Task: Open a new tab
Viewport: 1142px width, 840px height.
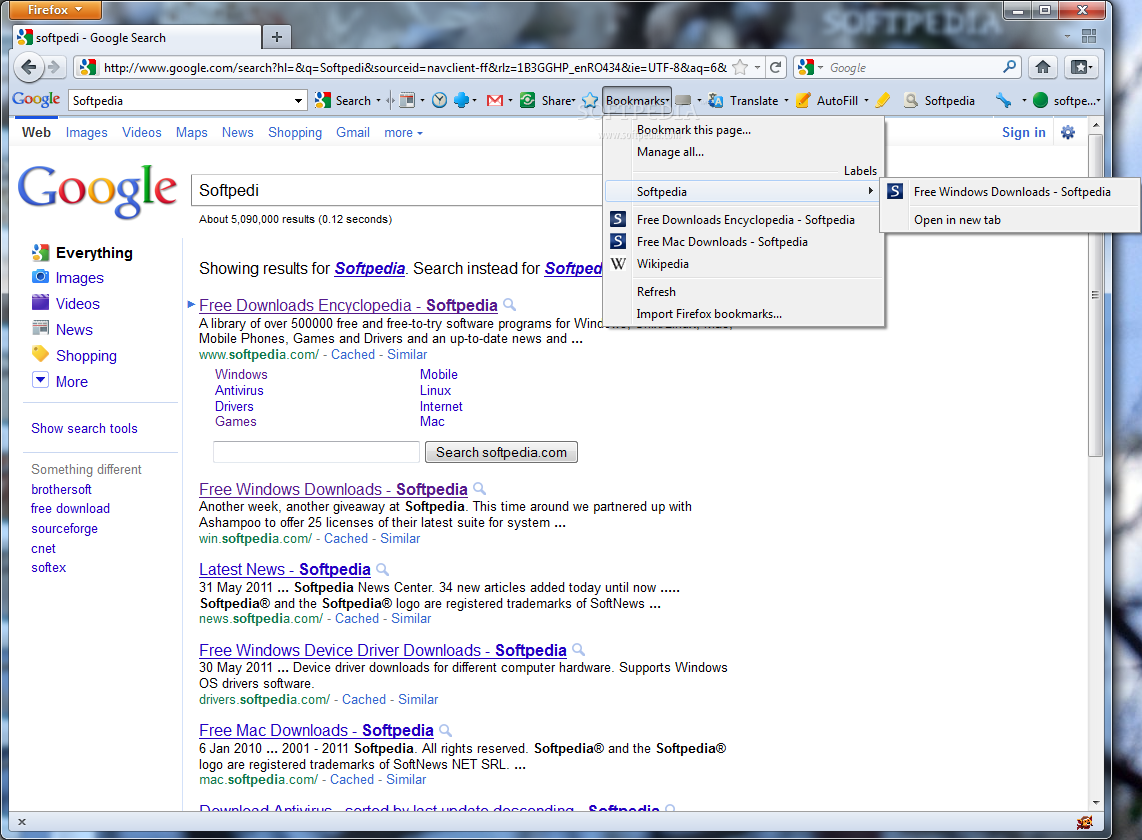Action: tap(277, 37)
